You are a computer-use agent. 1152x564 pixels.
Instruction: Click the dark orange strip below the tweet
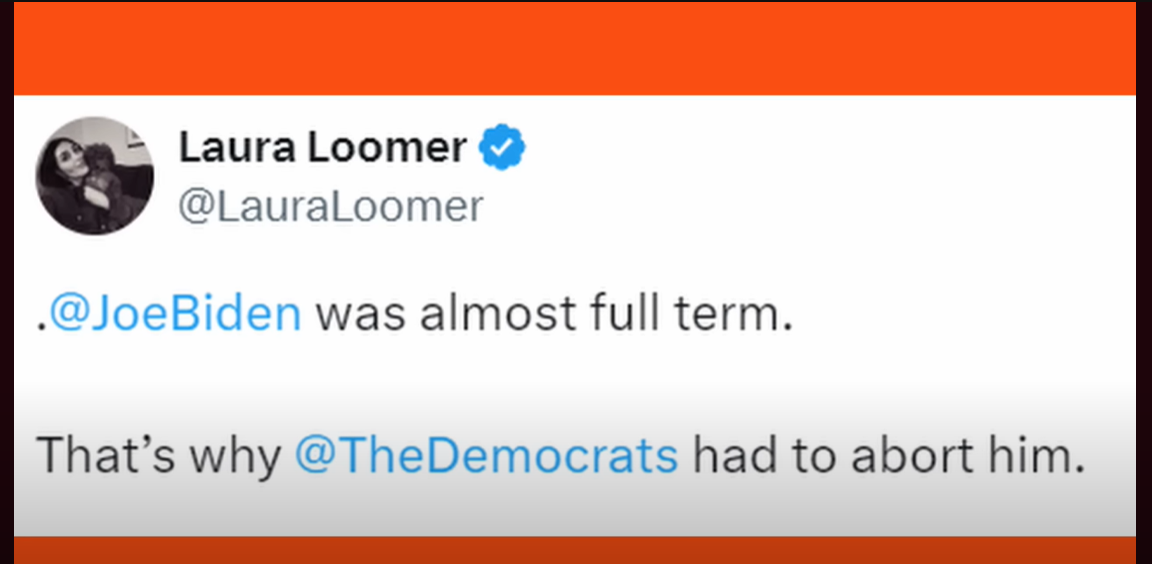(575, 549)
